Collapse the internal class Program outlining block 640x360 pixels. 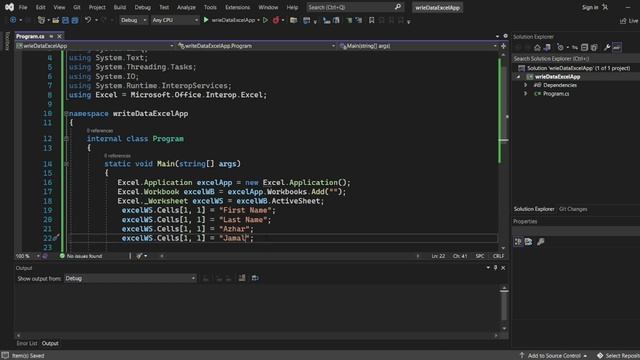tap(66, 139)
